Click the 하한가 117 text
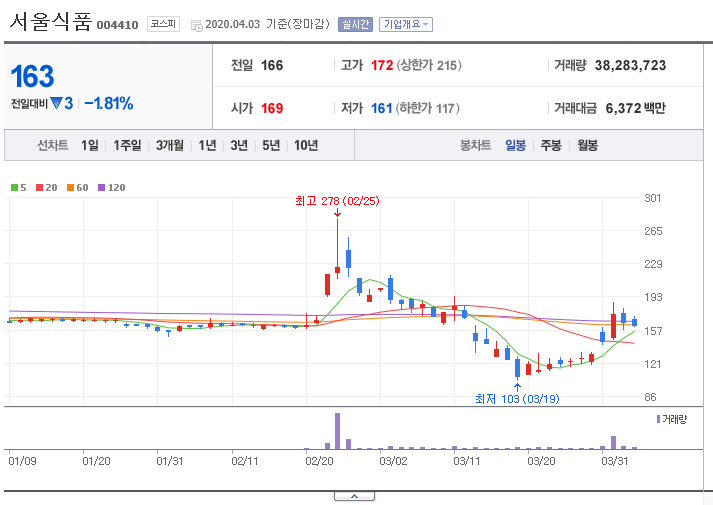Viewport: 713px width, 505px height. pyautogui.click(x=427, y=108)
